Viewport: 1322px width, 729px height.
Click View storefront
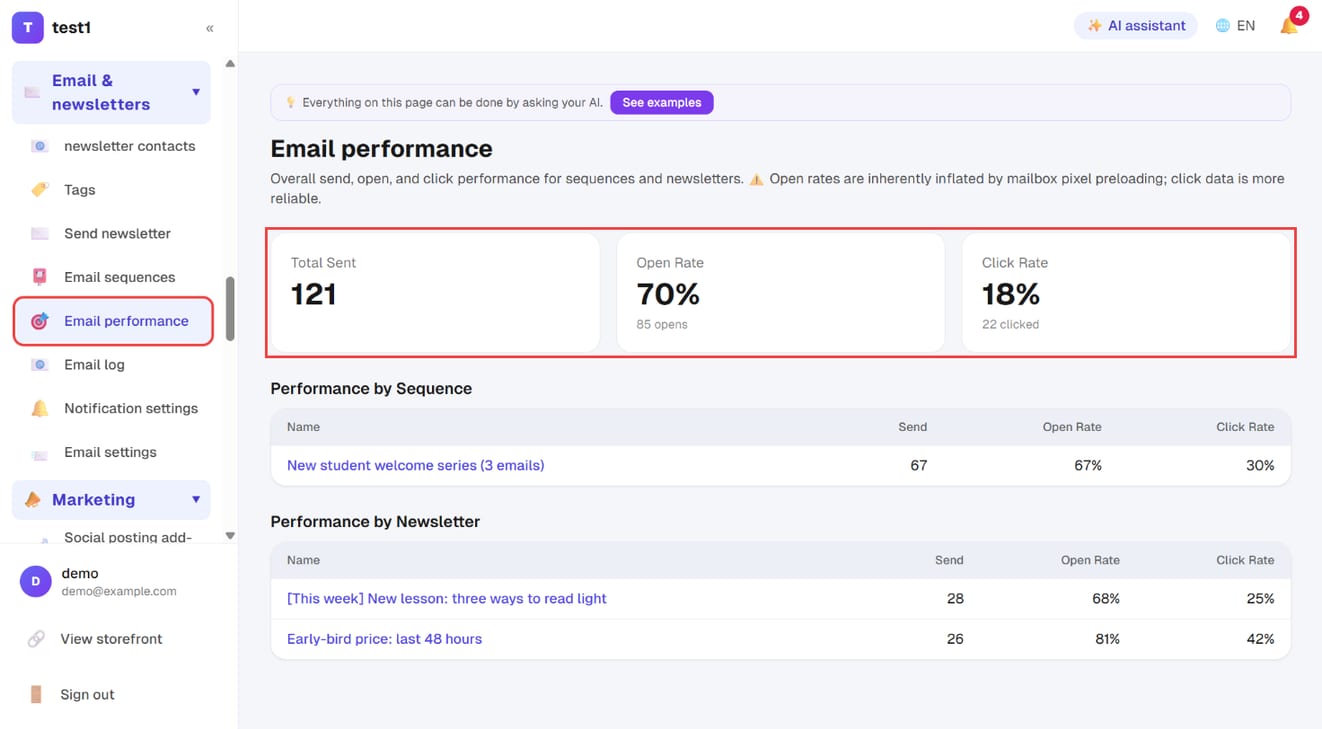coord(111,639)
